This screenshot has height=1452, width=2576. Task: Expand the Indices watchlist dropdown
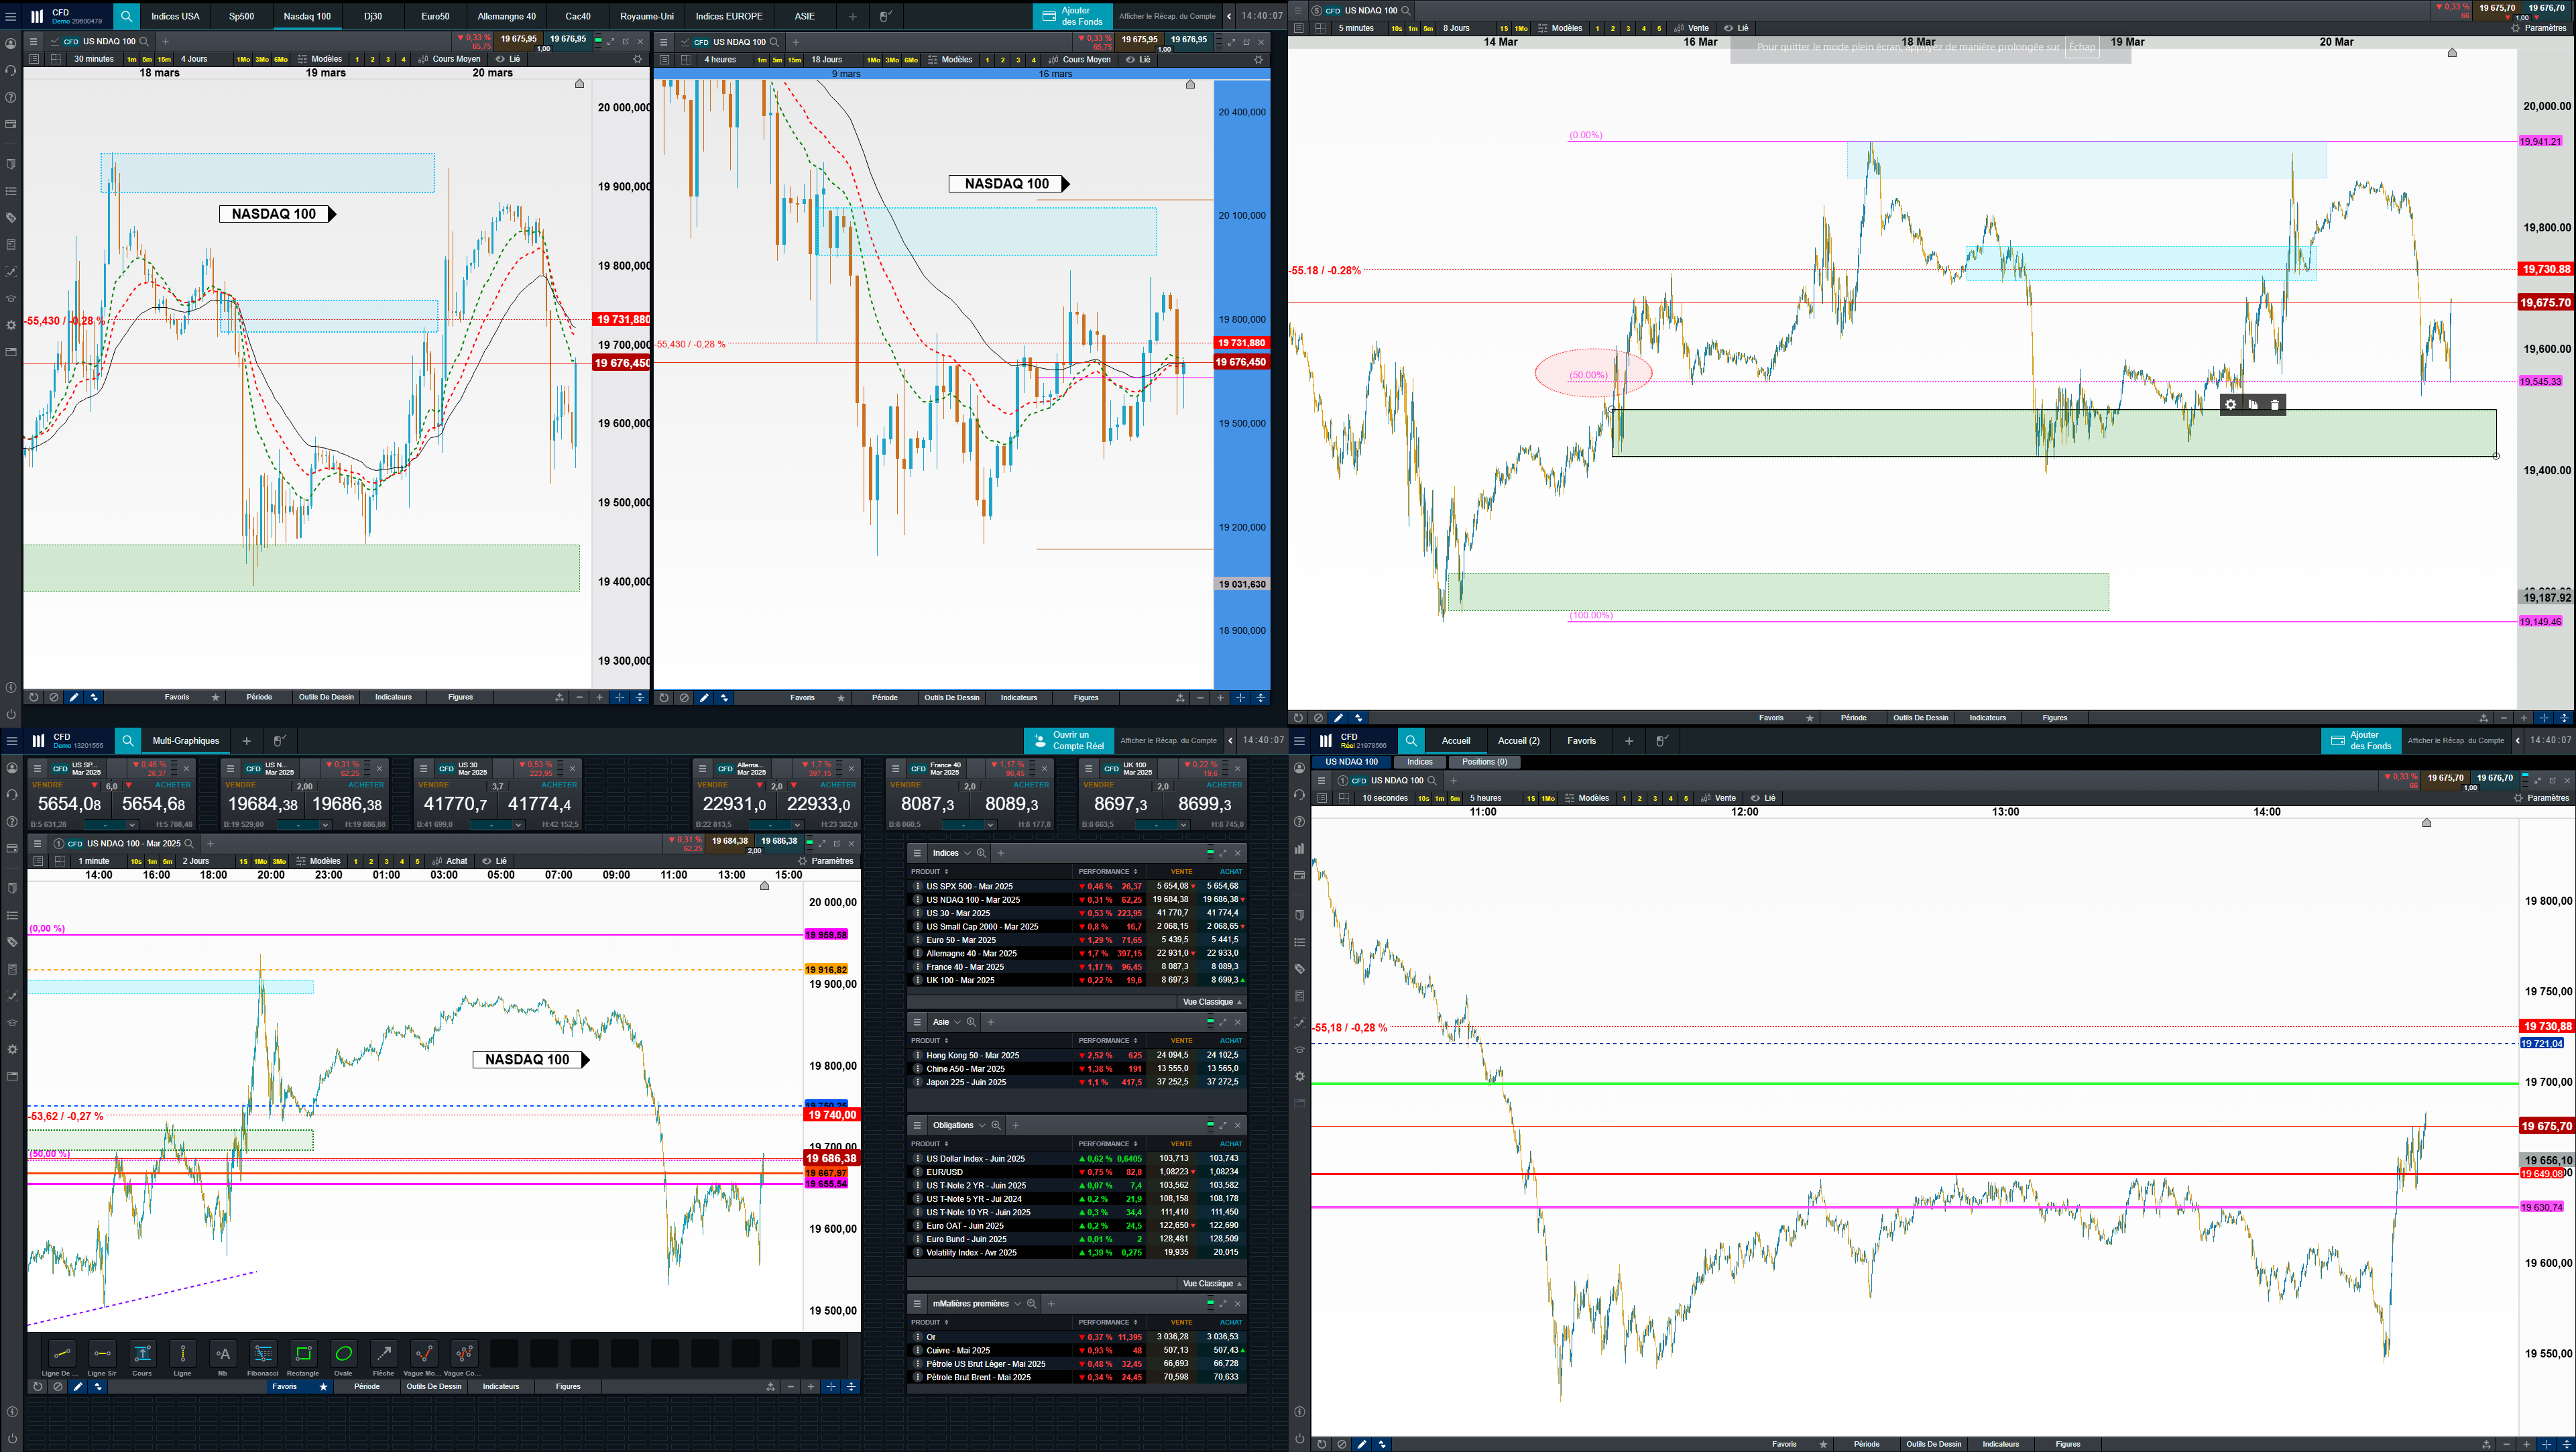(967, 853)
